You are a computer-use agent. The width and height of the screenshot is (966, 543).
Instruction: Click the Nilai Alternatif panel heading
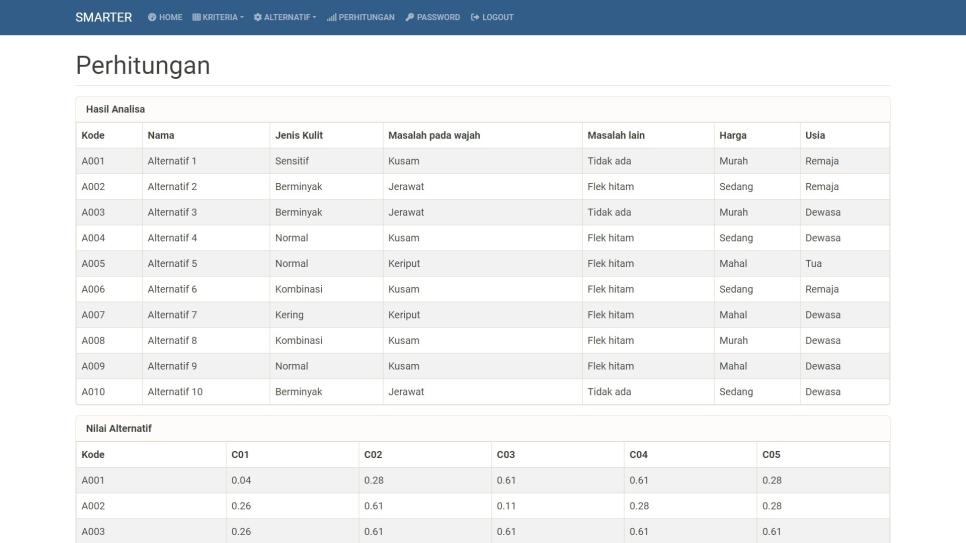tap(119, 428)
